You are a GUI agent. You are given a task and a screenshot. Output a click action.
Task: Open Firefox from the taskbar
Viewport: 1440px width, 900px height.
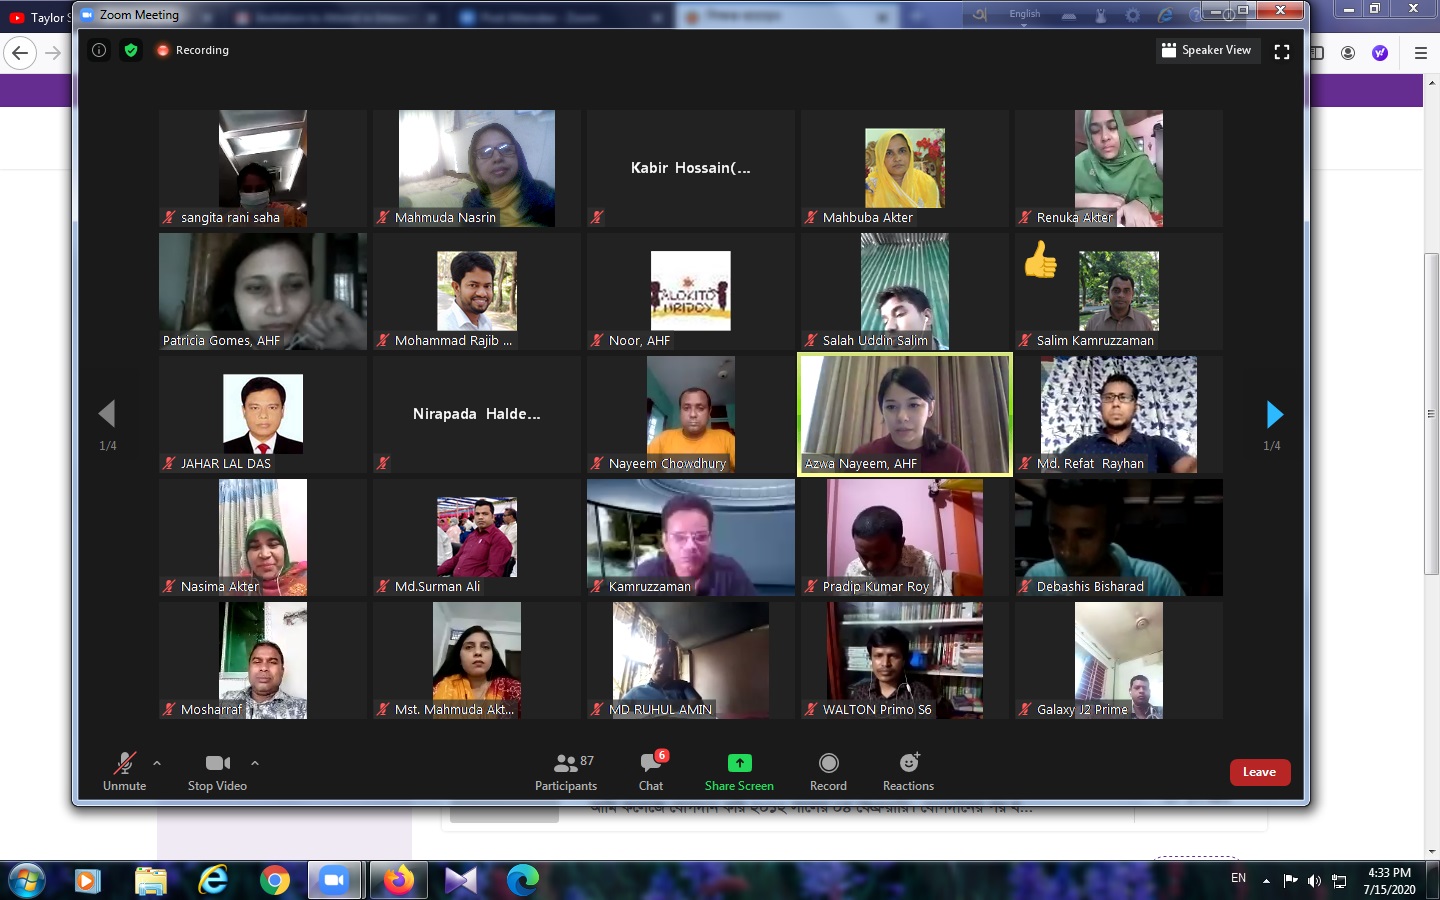pyautogui.click(x=398, y=880)
